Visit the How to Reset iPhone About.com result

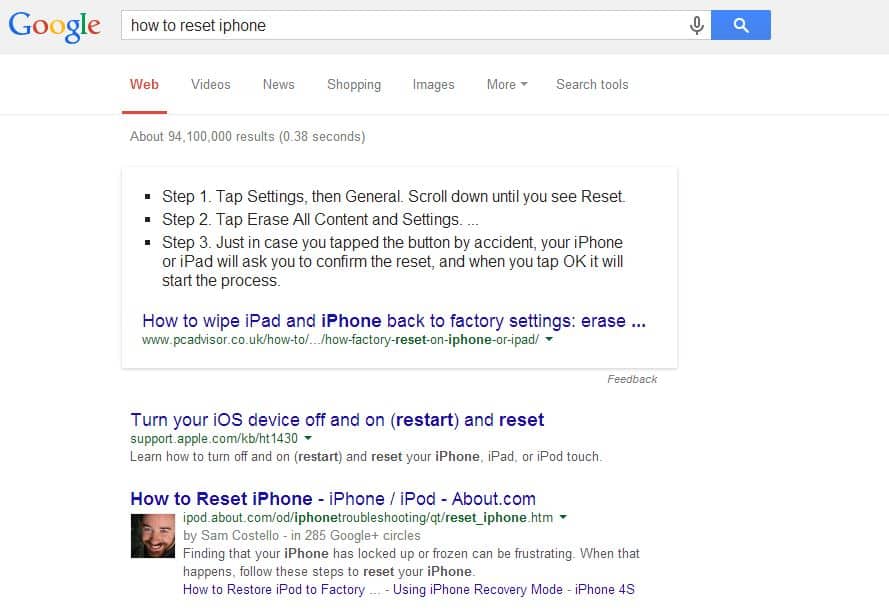pyautogui.click(x=332, y=499)
